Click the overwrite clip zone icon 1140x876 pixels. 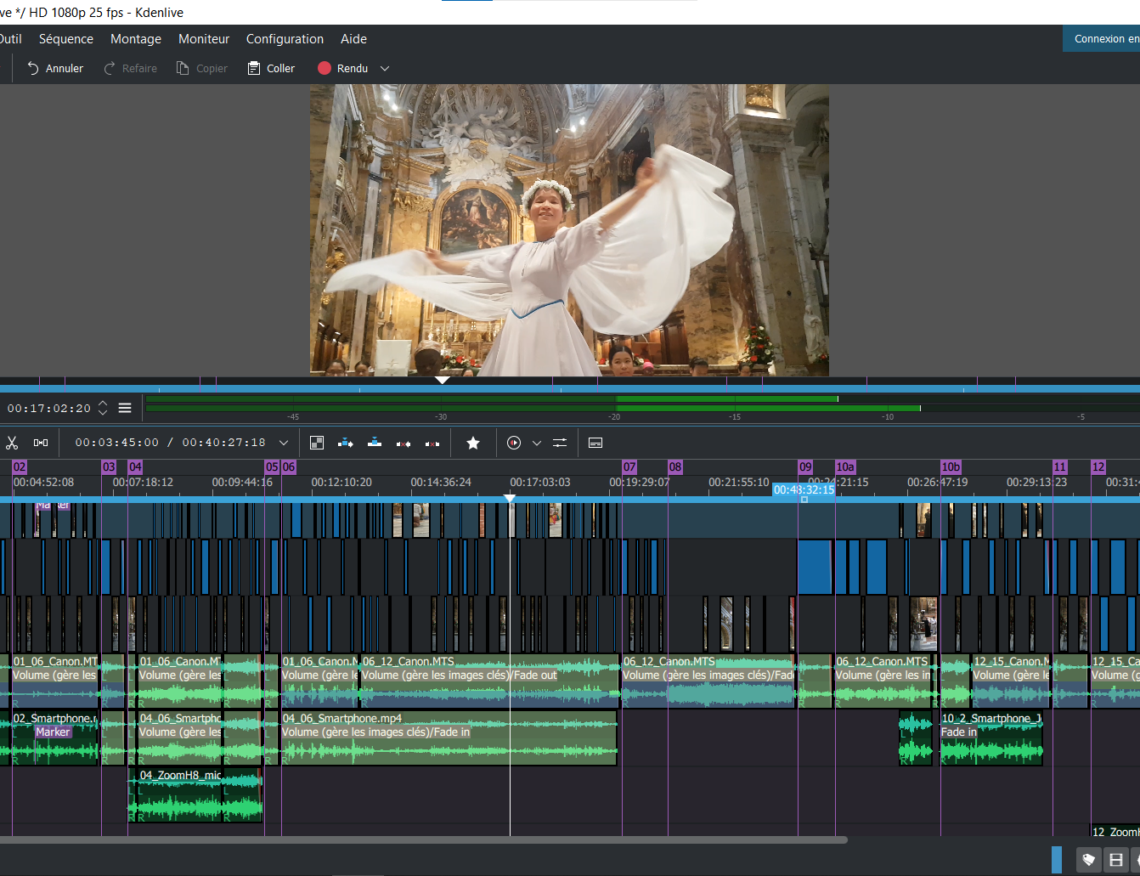[x=374, y=443]
